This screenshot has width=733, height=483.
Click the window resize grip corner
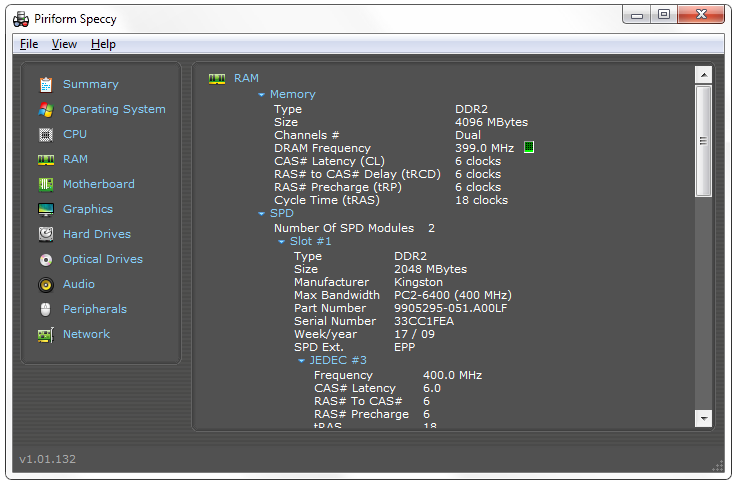(x=718, y=467)
